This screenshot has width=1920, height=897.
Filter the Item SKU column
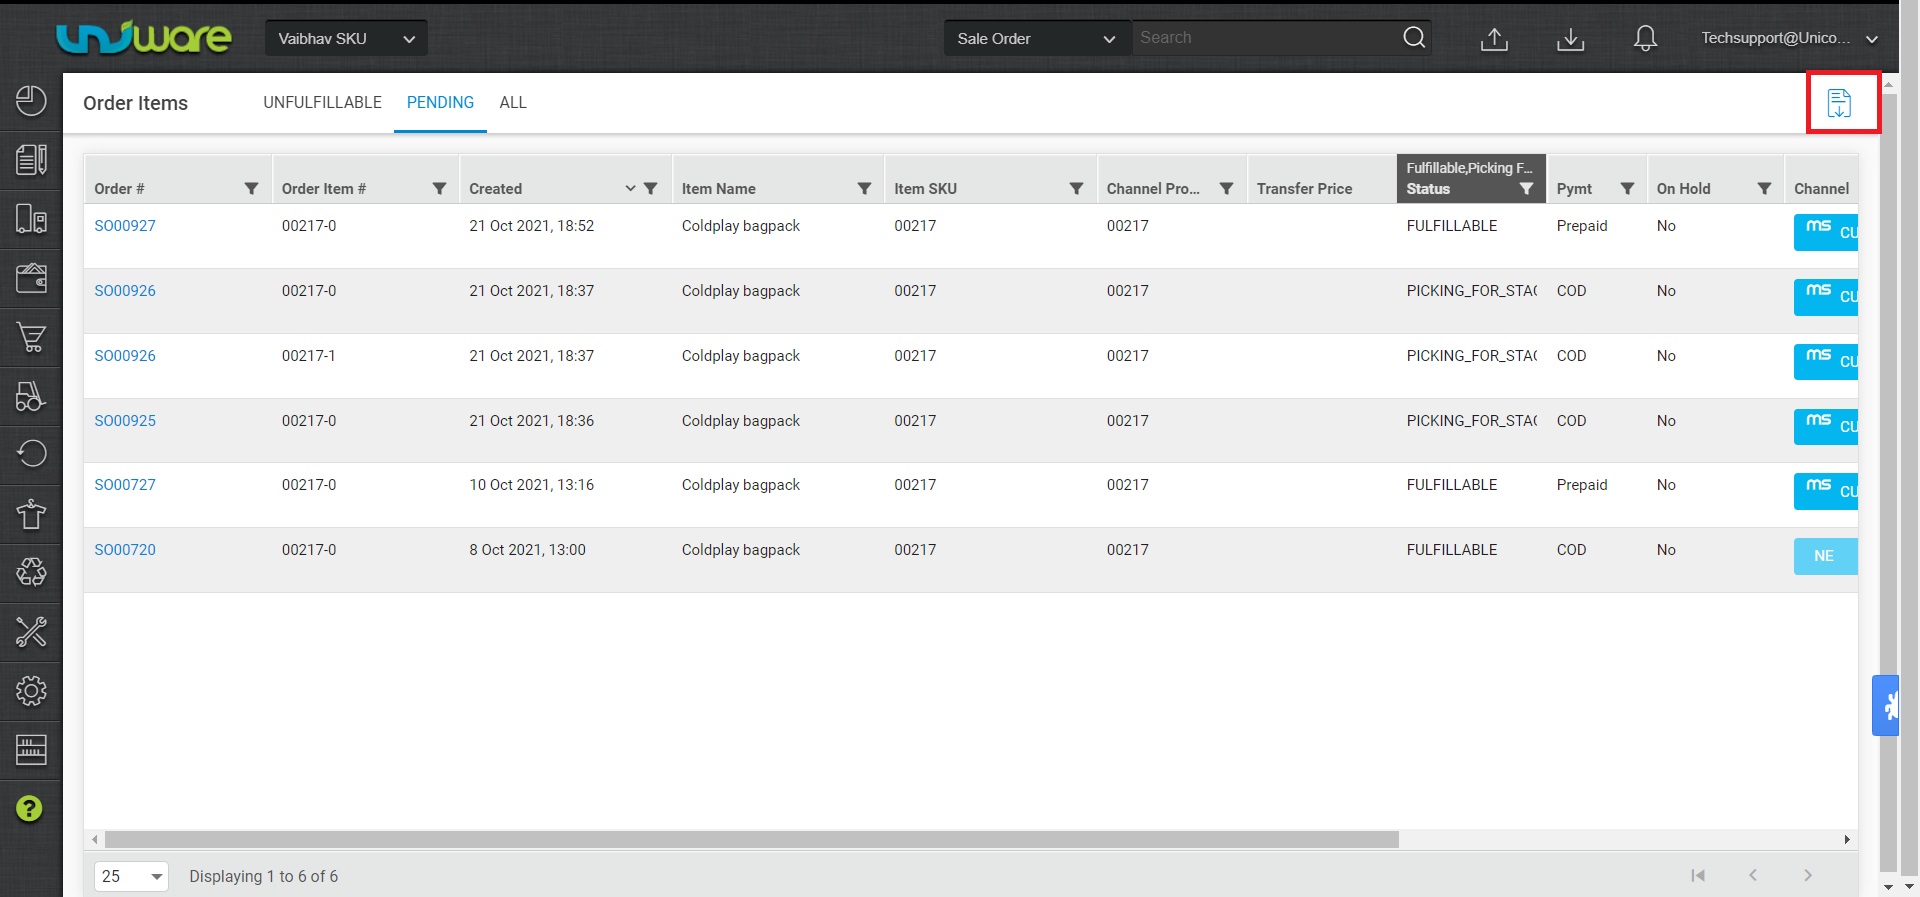coord(1077,189)
